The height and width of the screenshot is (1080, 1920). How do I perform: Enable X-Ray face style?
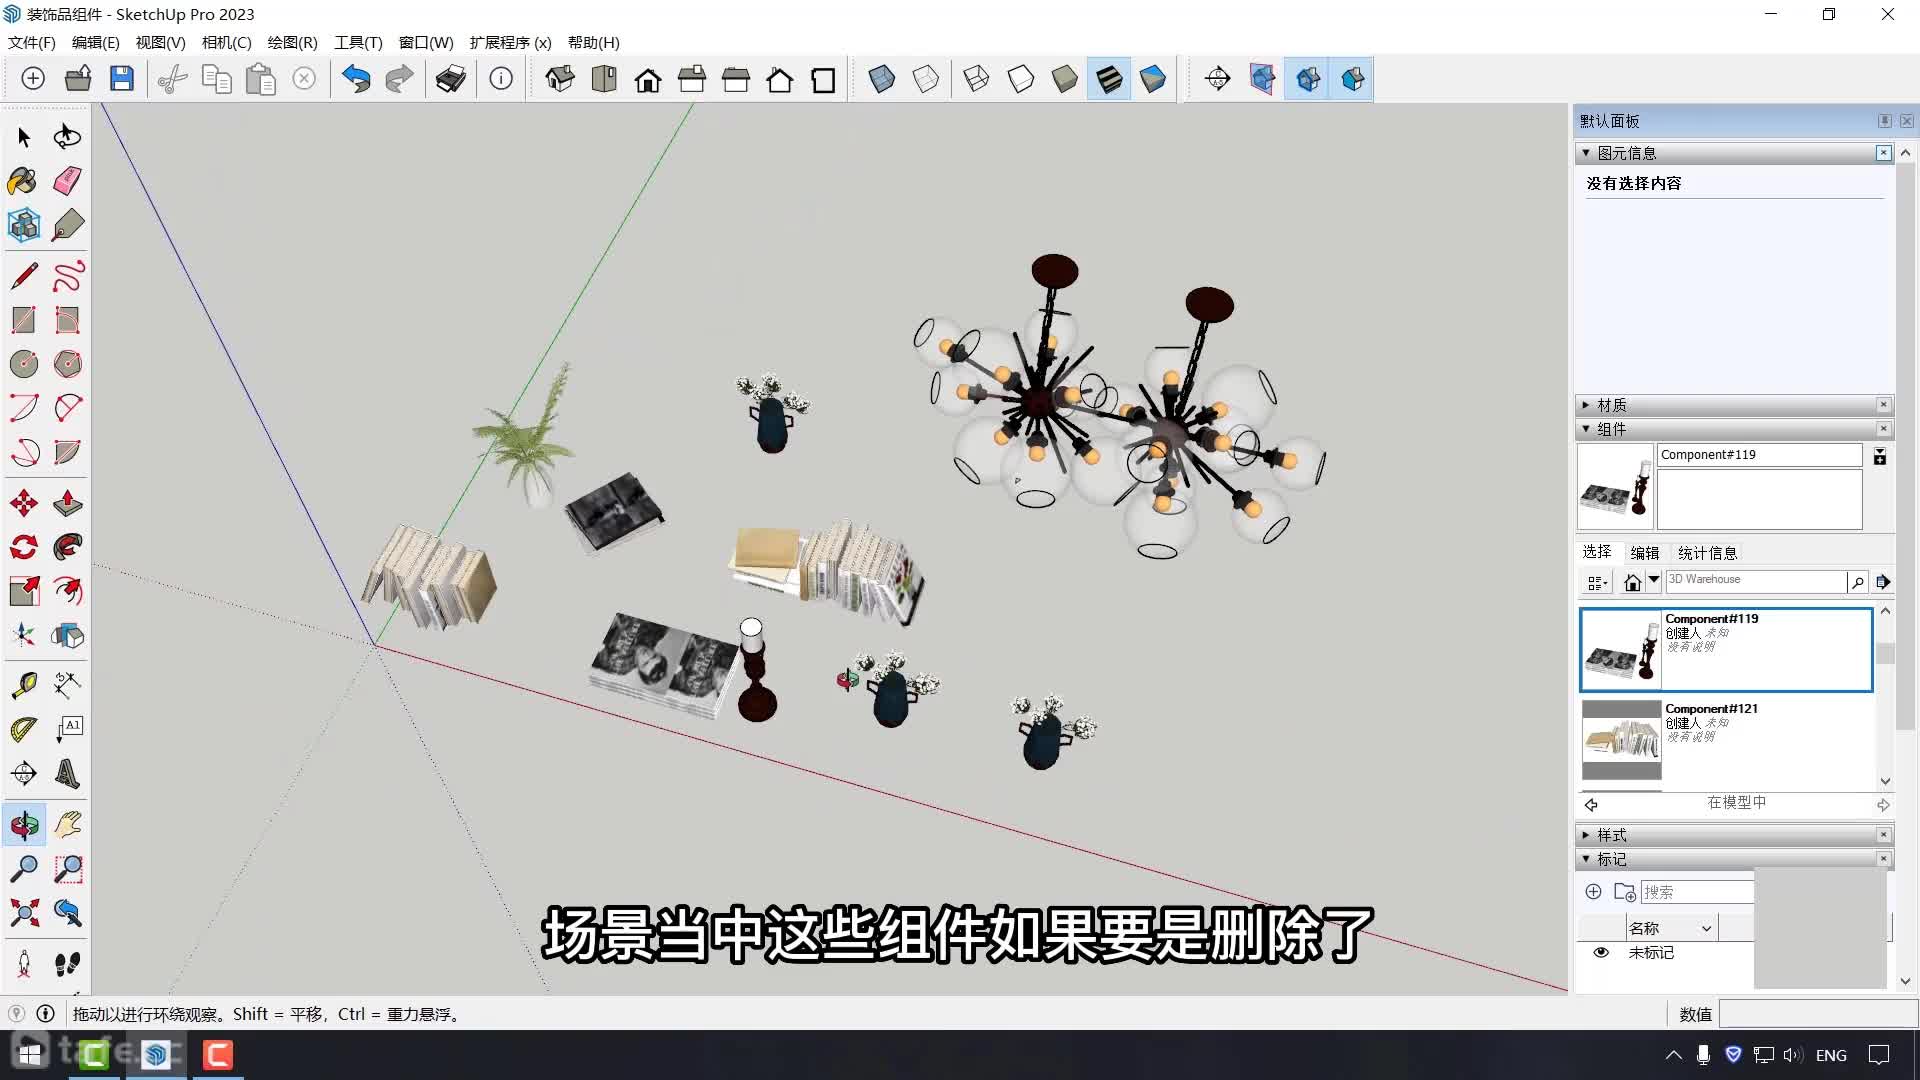[882, 79]
